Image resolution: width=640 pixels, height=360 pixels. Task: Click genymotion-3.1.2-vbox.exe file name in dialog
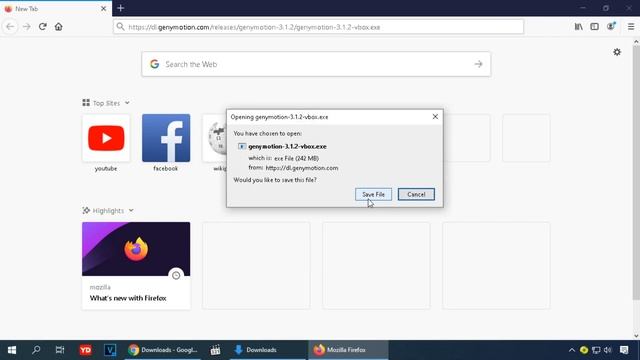[287, 146]
